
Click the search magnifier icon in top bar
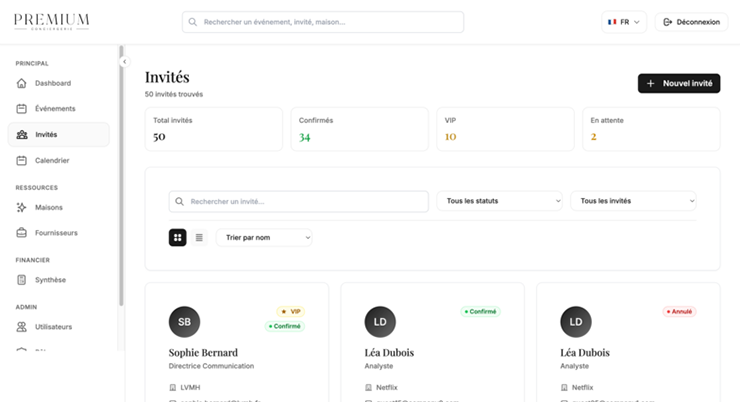[194, 22]
